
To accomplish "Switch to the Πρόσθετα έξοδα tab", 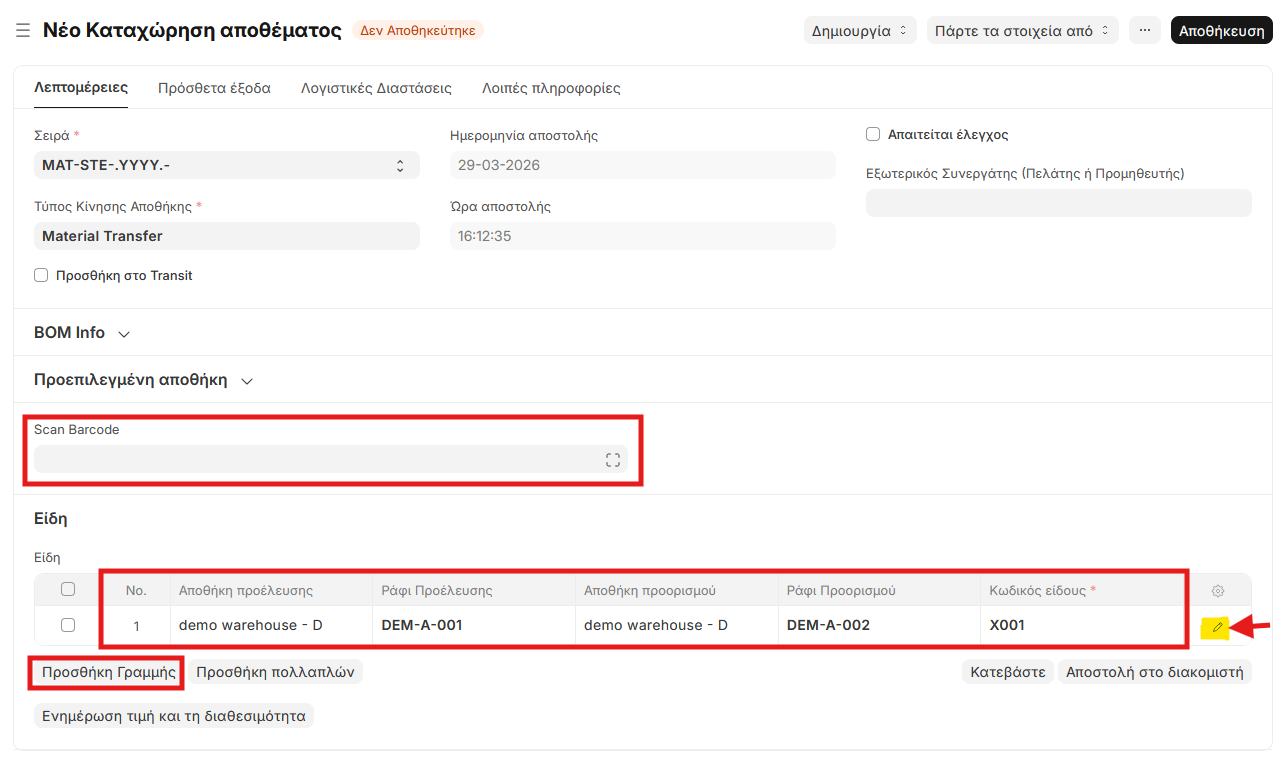I will [214, 88].
